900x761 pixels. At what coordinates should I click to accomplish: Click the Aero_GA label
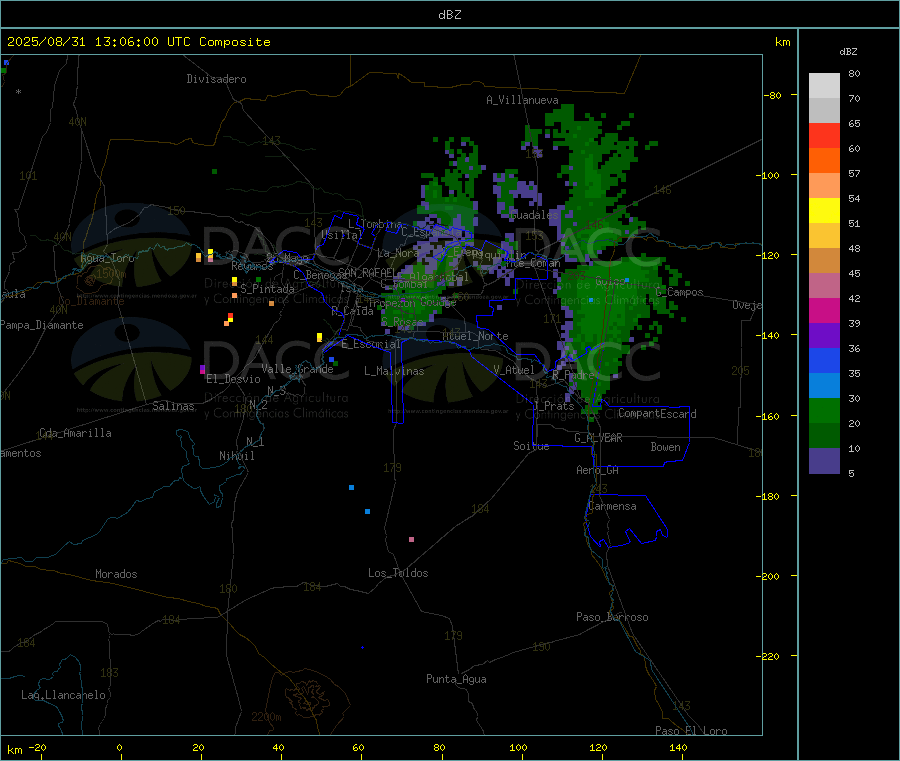tap(597, 471)
